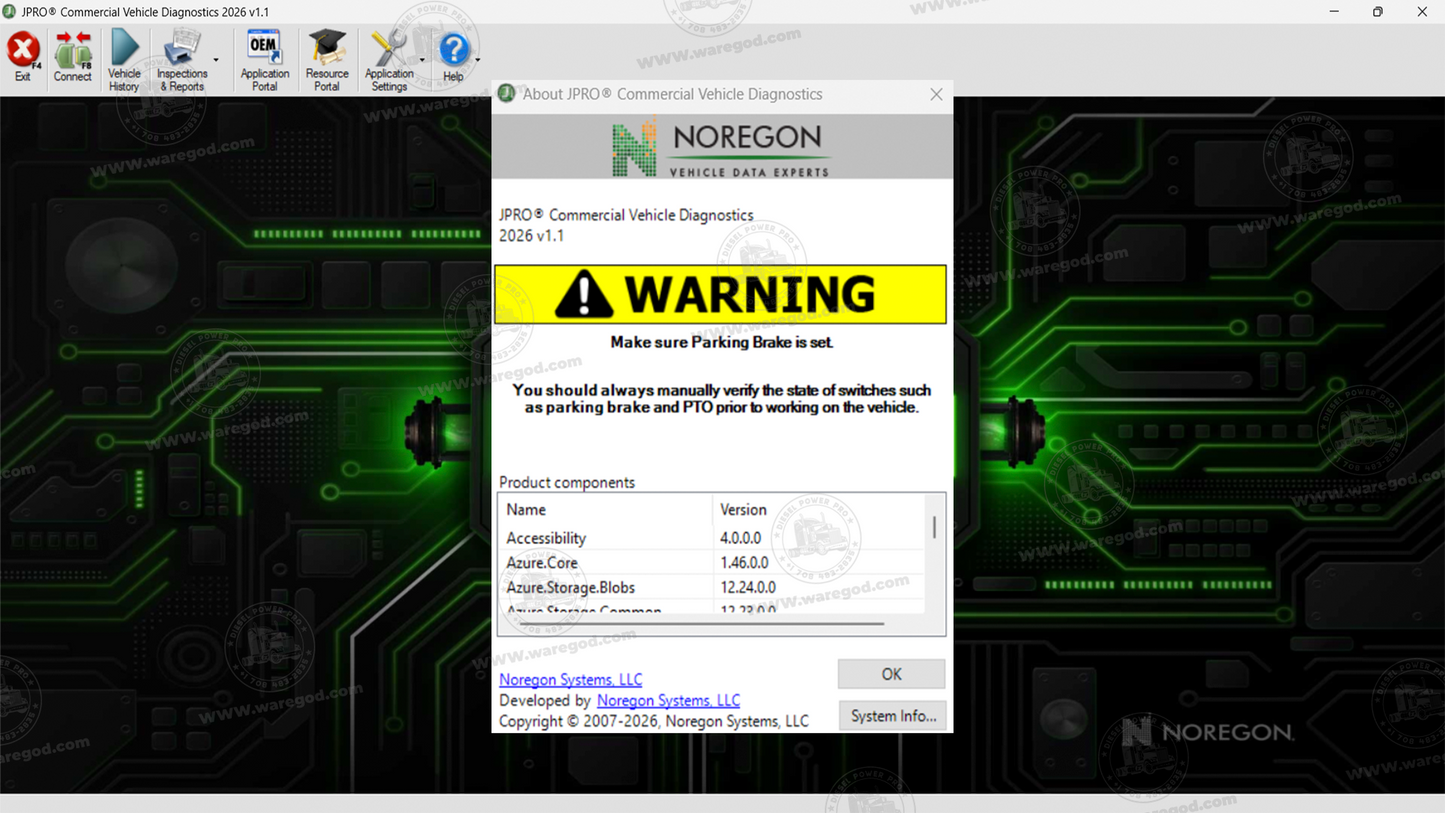Image resolution: width=1445 pixels, height=813 pixels.
Task: Open System Info from About dialog
Action: point(892,716)
